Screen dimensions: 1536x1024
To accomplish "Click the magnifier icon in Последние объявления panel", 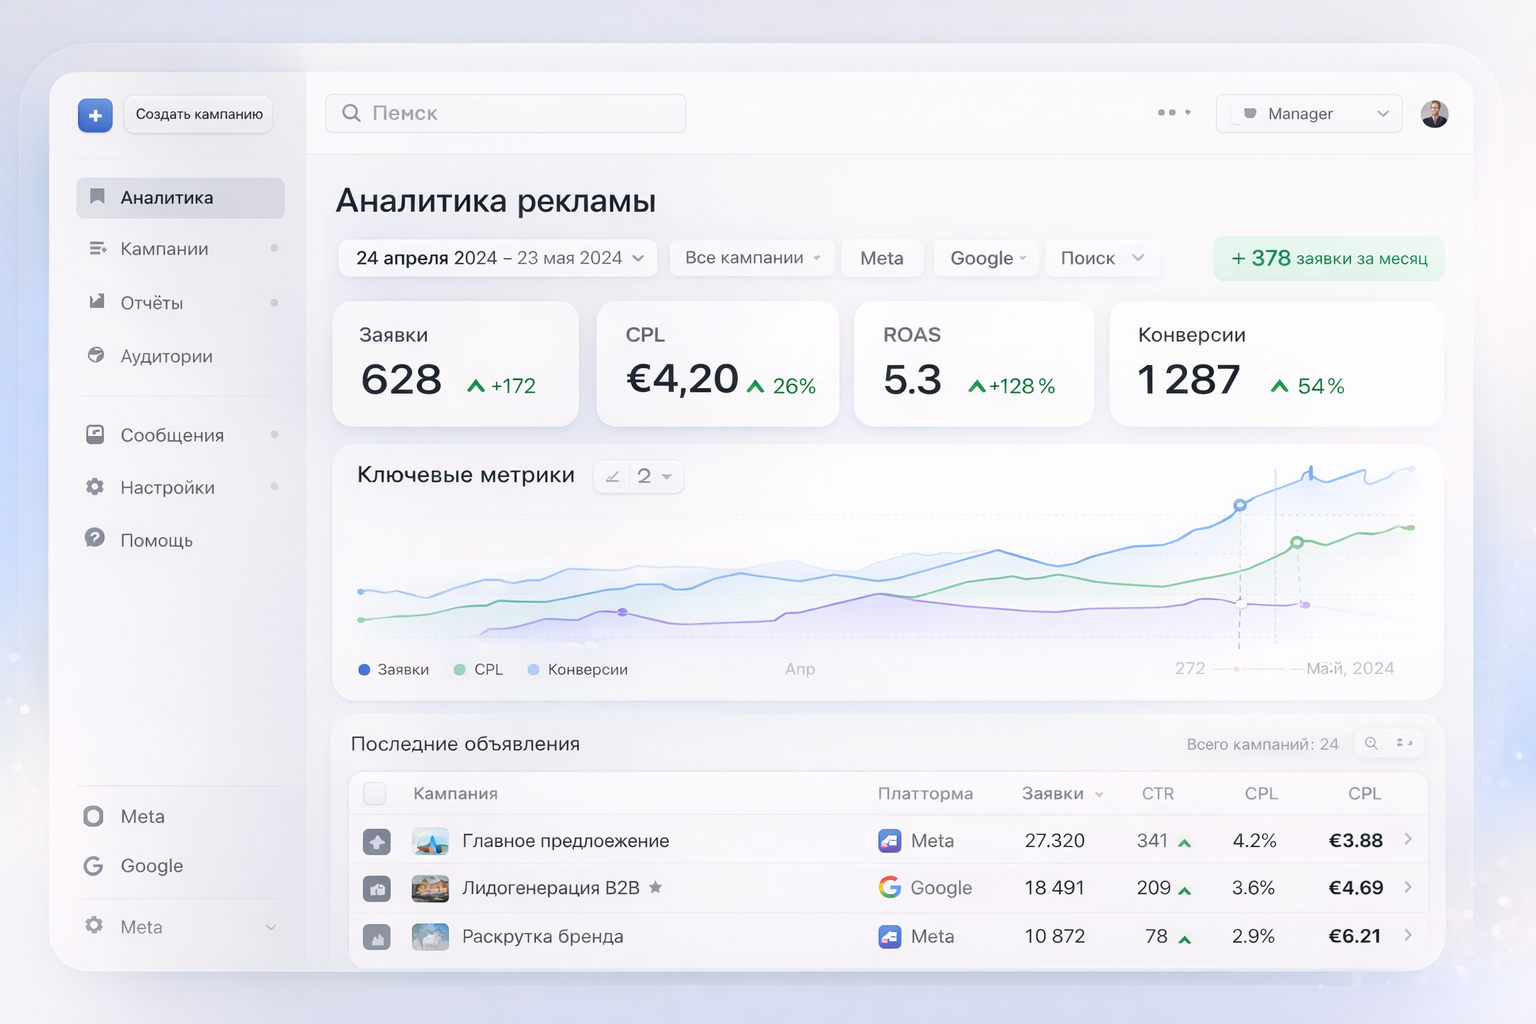I will pos(1371,743).
